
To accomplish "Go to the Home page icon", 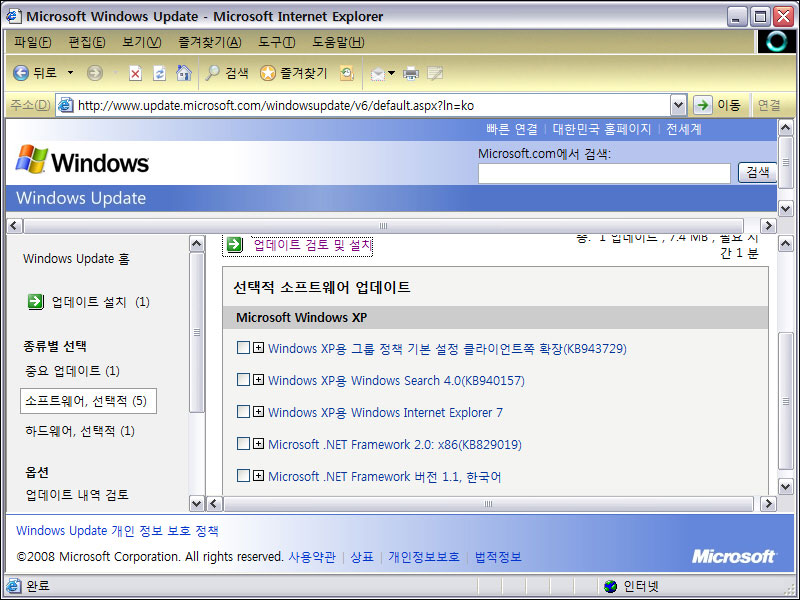I will coord(184,73).
